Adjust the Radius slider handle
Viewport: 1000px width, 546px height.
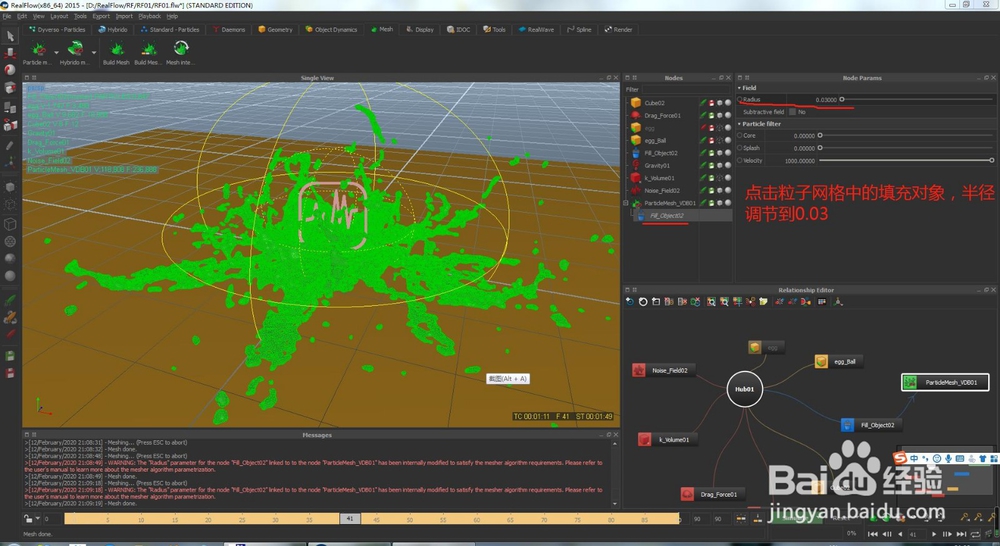tap(842, 100)
